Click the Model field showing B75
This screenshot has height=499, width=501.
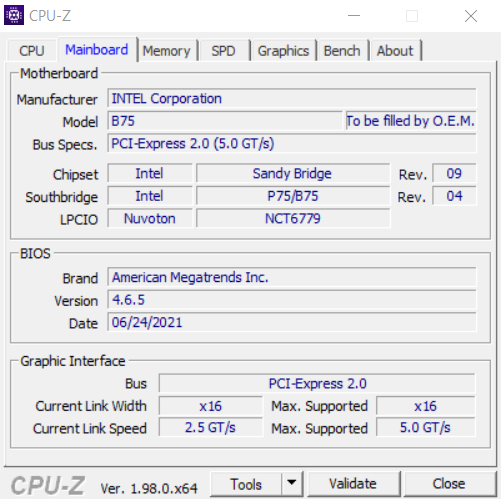point(225,121)
